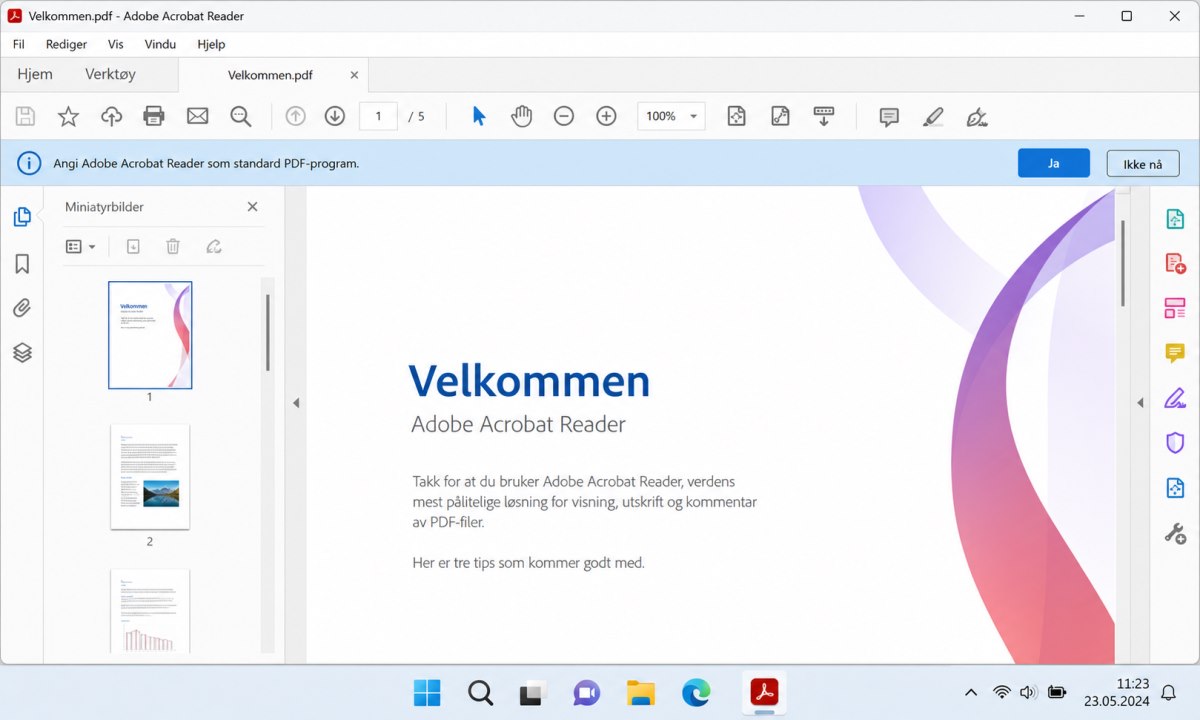Open thumbnail options dropdown menu
The height and width of the screenshot is (720, 1200).
coord(80,246)
